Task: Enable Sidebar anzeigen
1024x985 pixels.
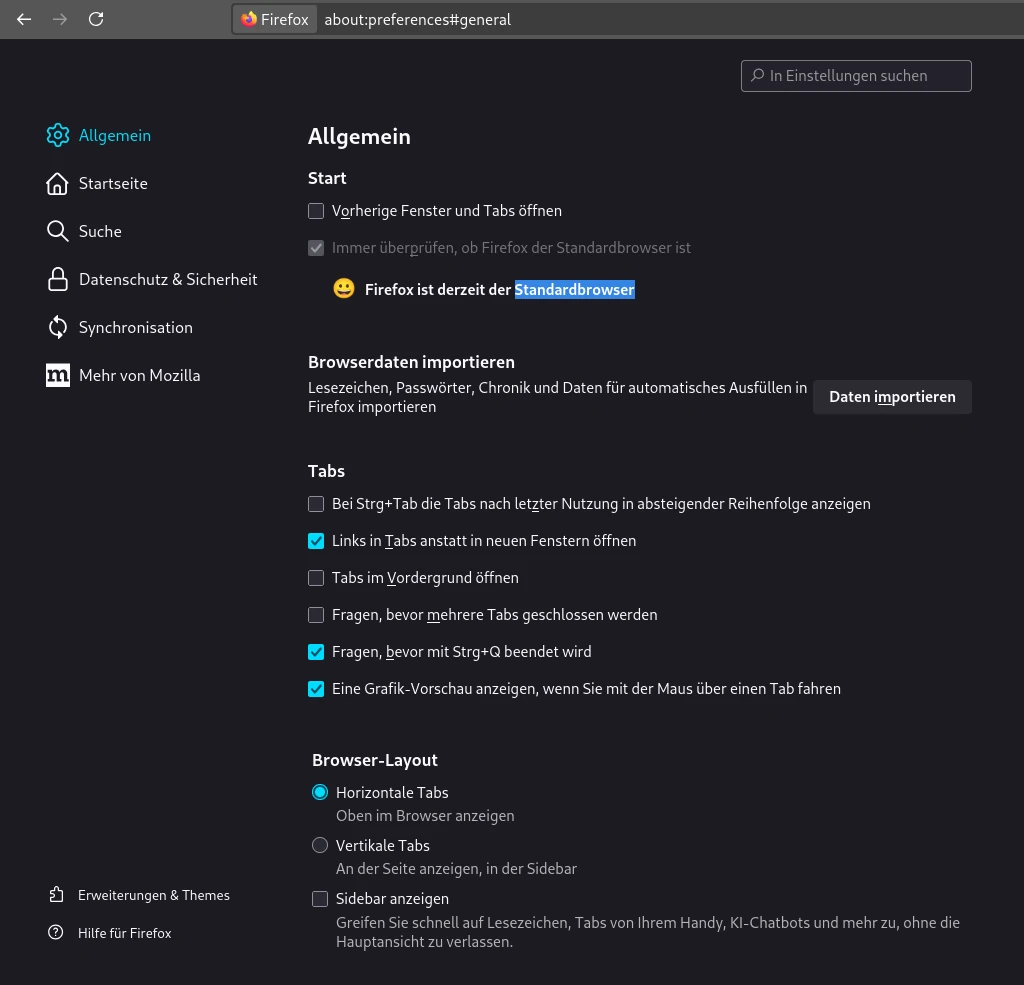Action: 320,898
